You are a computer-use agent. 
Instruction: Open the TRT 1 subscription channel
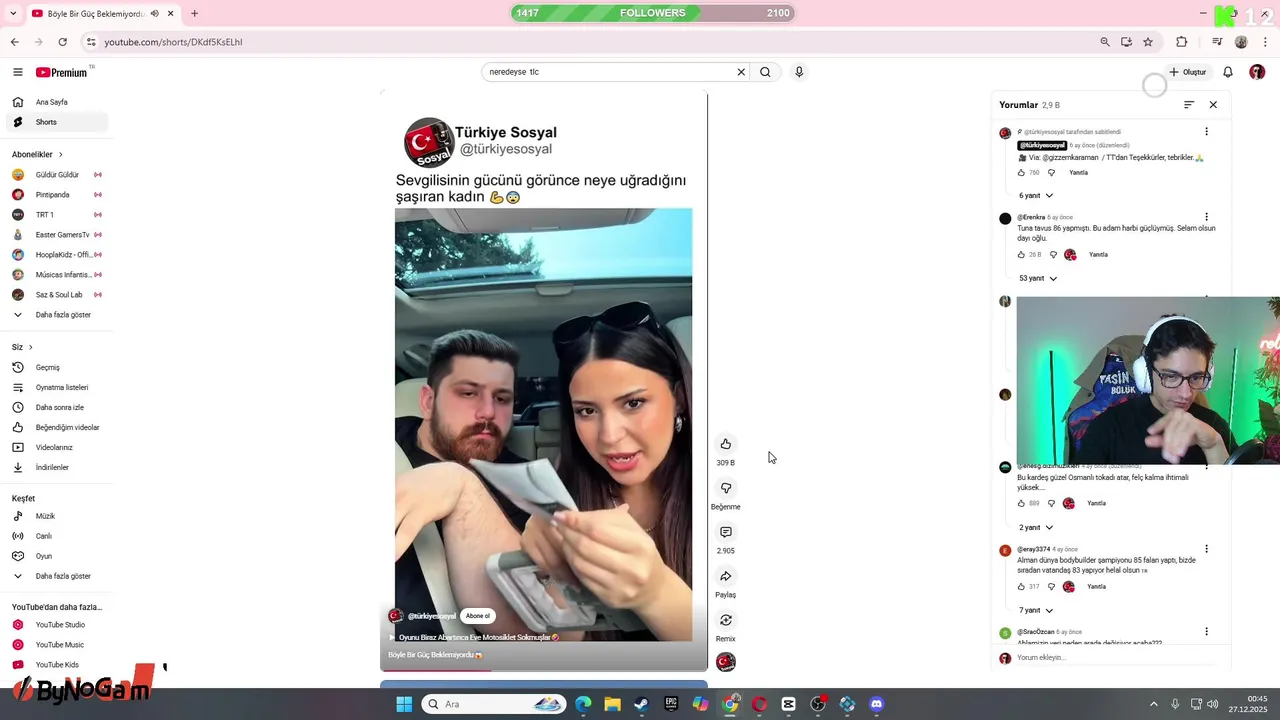click(x=57, y=215)
